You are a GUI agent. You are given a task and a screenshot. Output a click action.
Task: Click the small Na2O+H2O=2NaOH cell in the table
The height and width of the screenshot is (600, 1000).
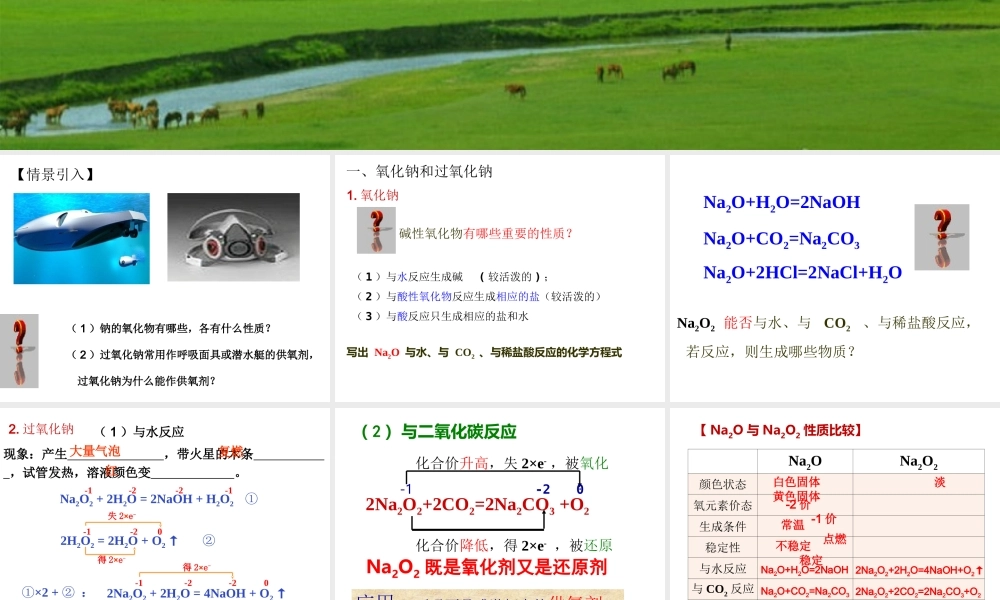pos(805,570)
